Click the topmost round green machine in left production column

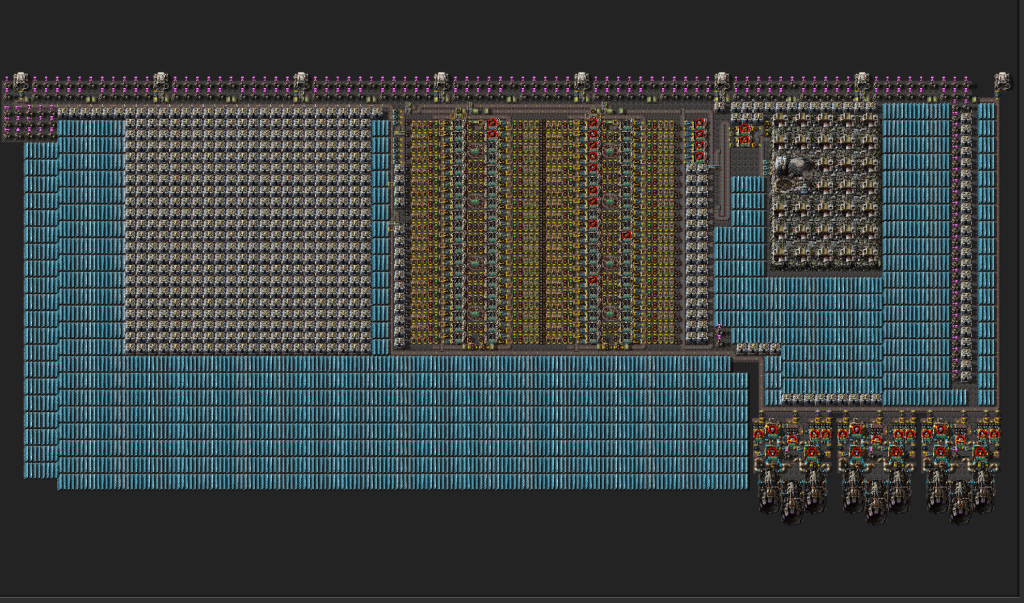coord(475,151)
